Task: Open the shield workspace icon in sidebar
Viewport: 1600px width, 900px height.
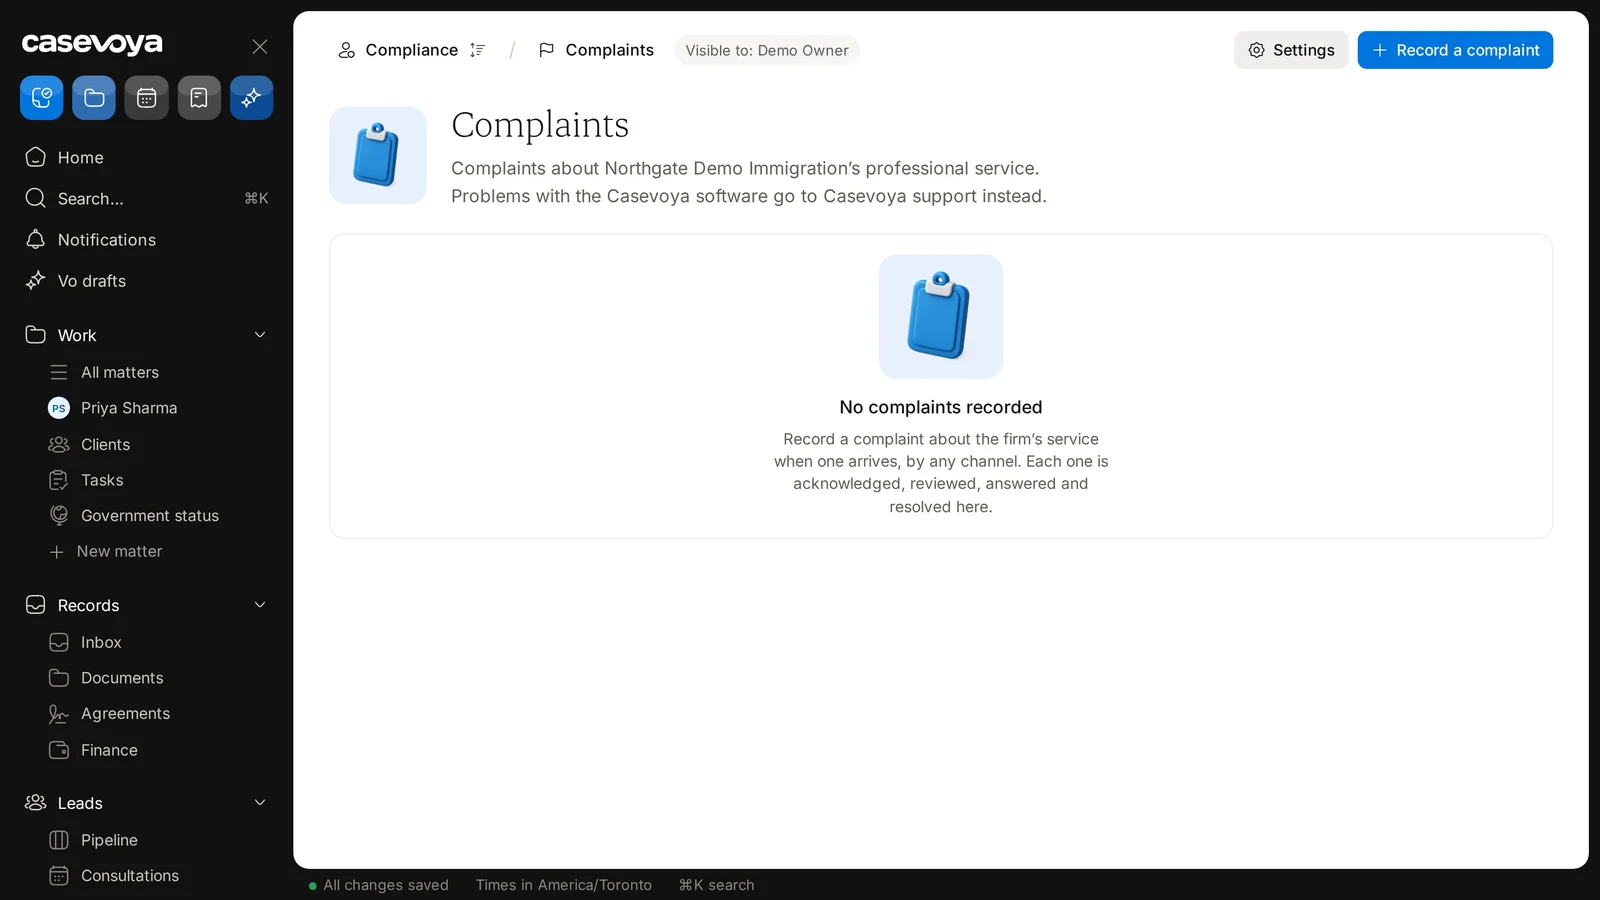Action: pos(42,98)
